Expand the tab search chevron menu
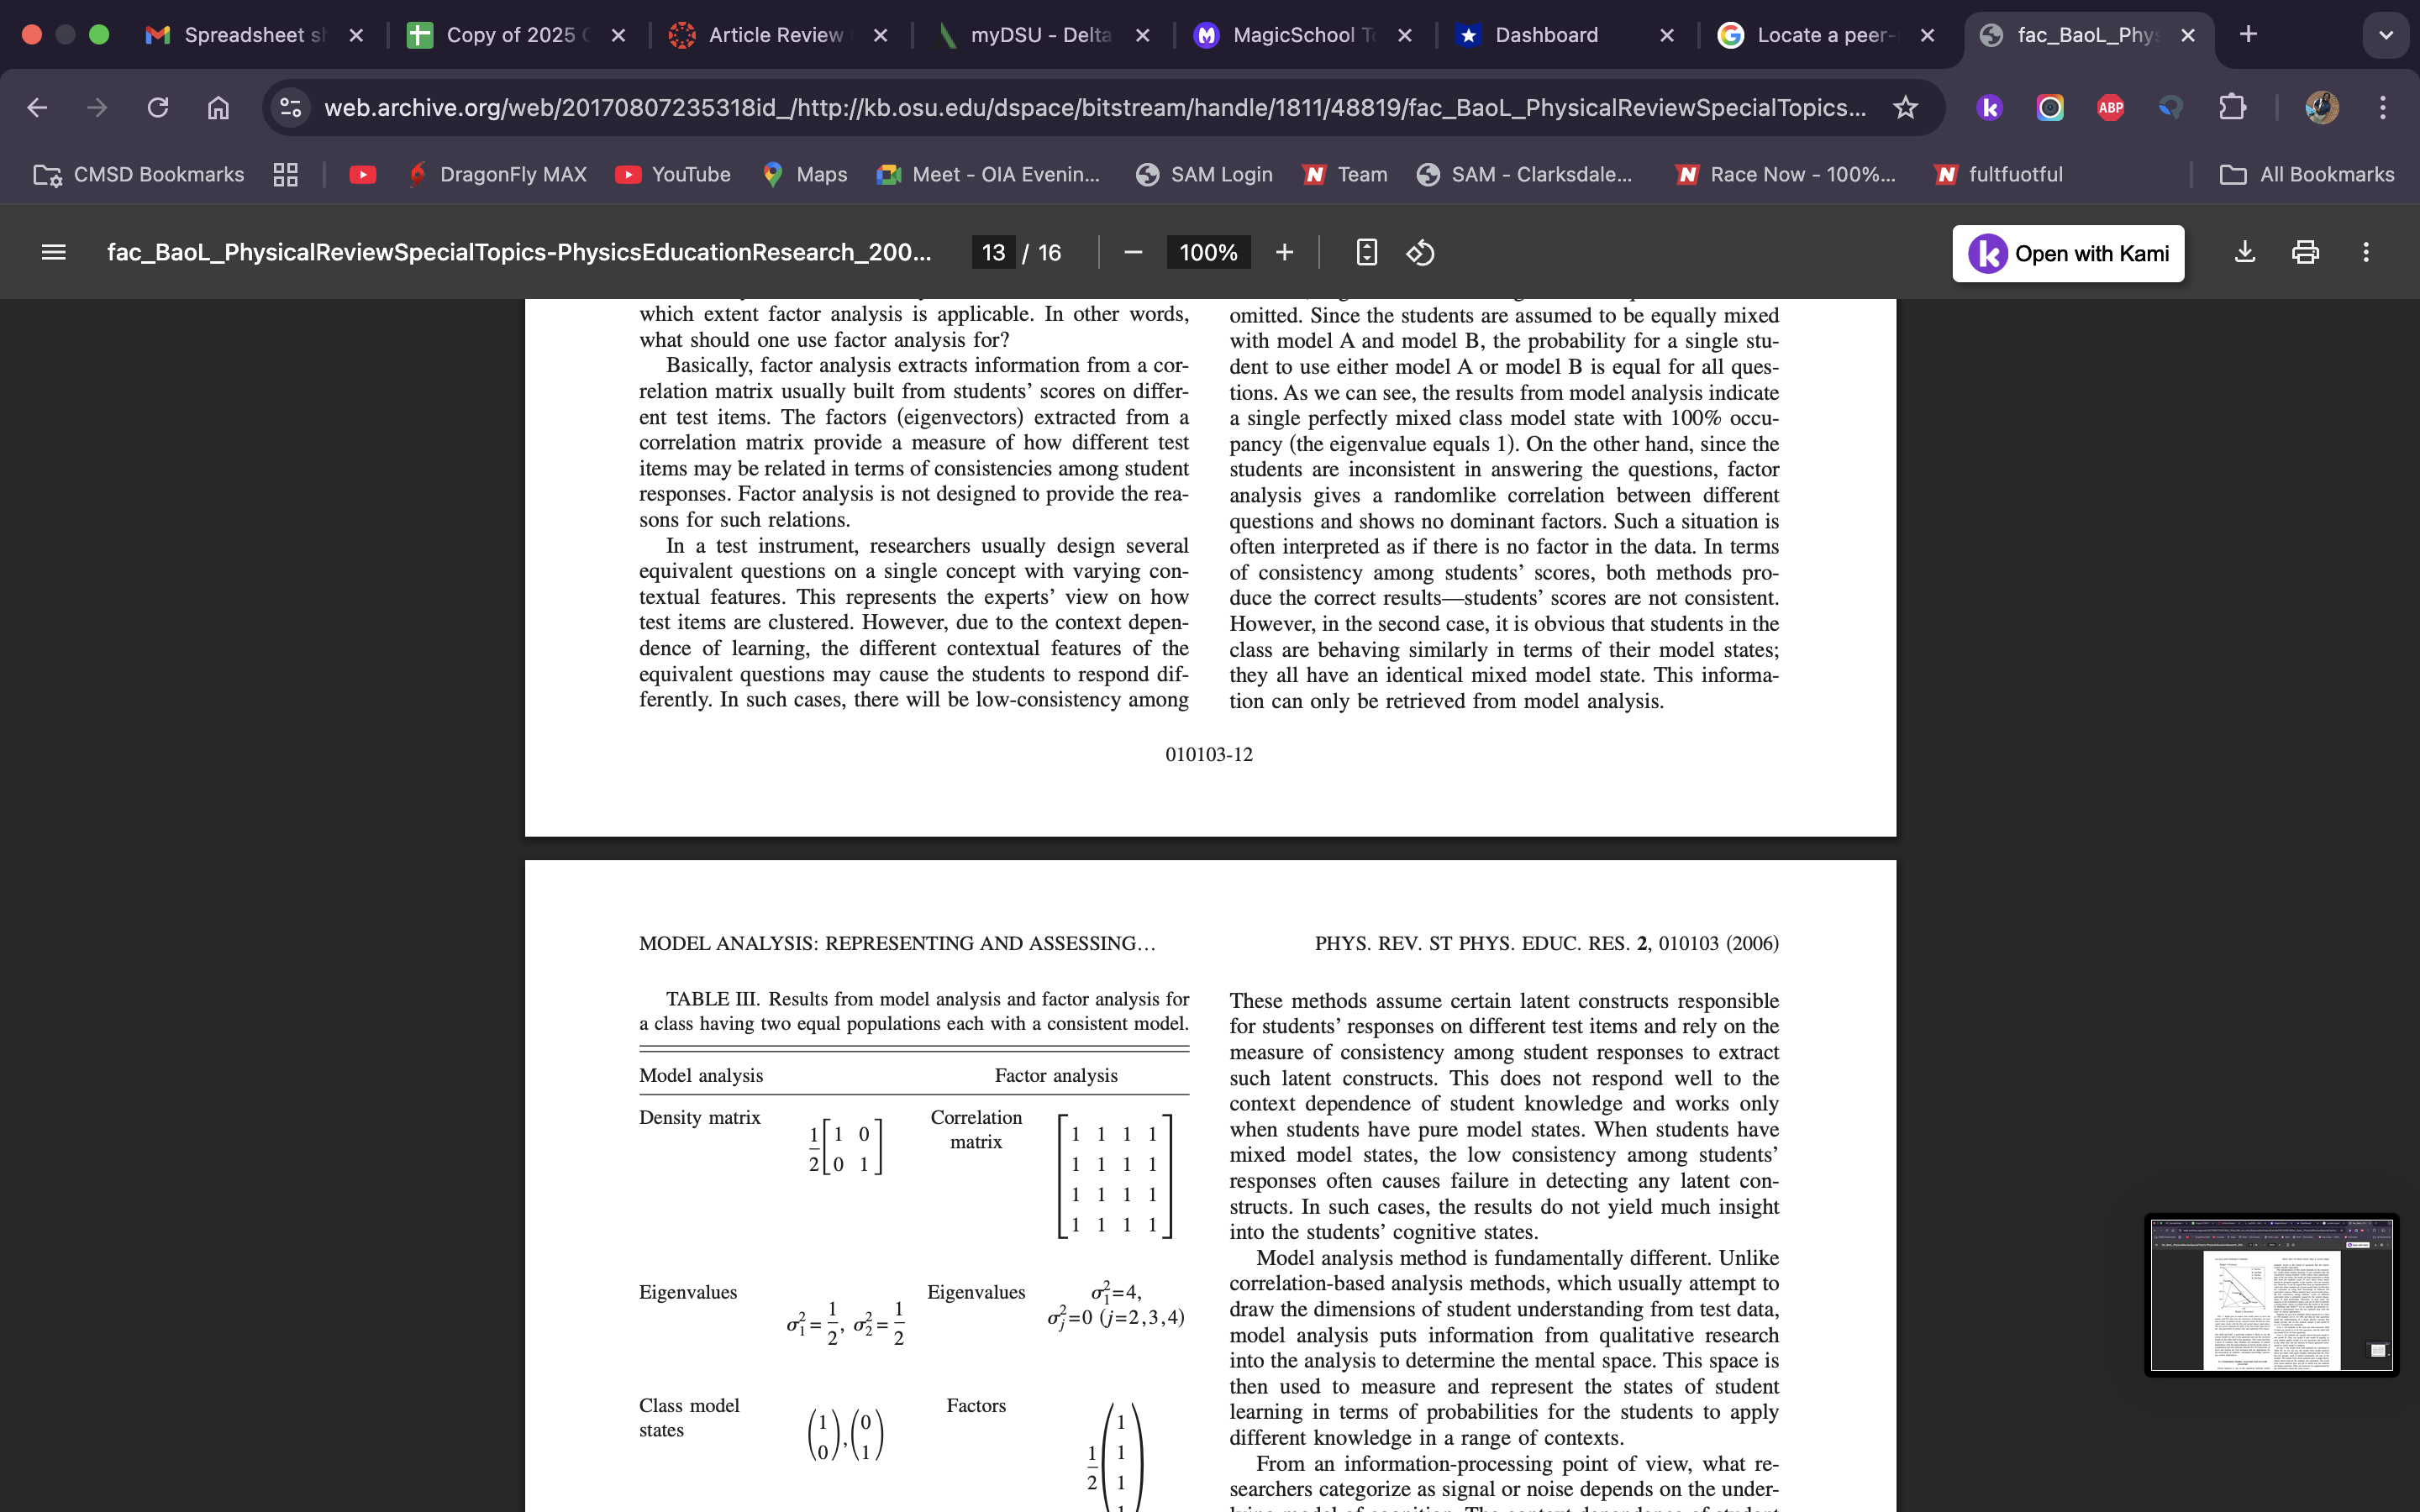This screenshot has height=1512, width=2420. [x=2386, y=35]
